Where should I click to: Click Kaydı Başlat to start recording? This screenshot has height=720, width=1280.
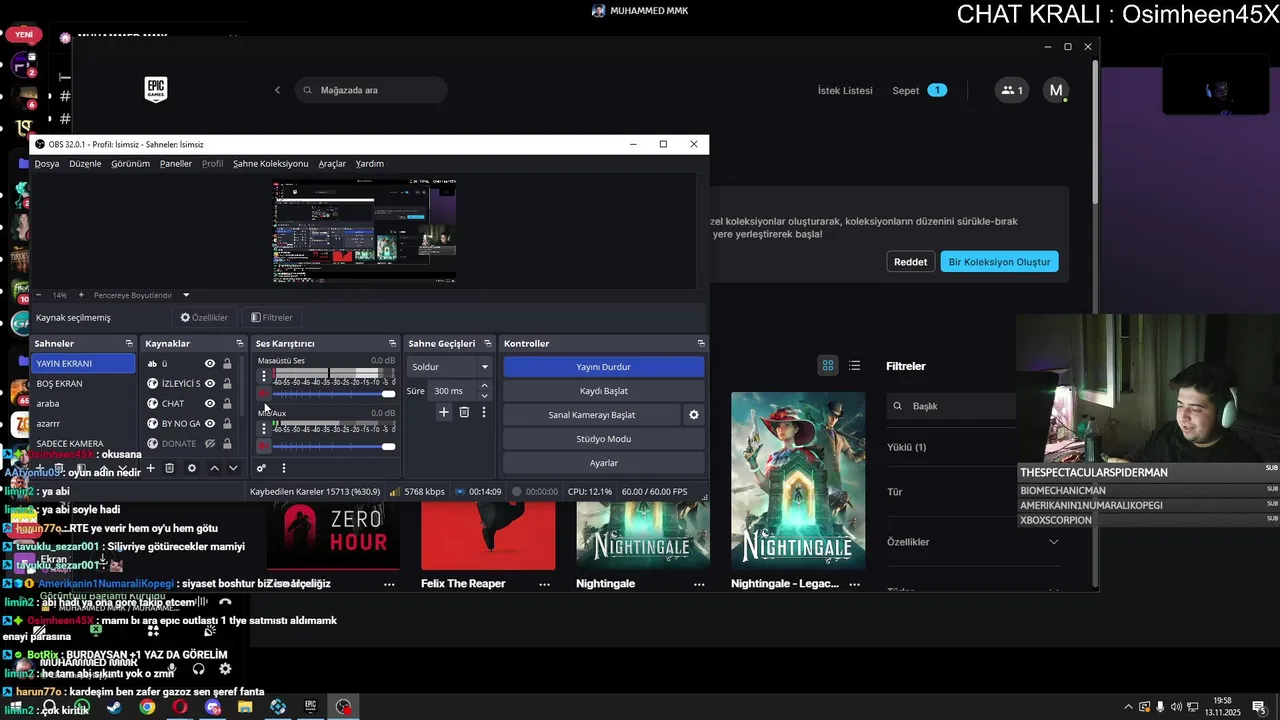(604, 391)
